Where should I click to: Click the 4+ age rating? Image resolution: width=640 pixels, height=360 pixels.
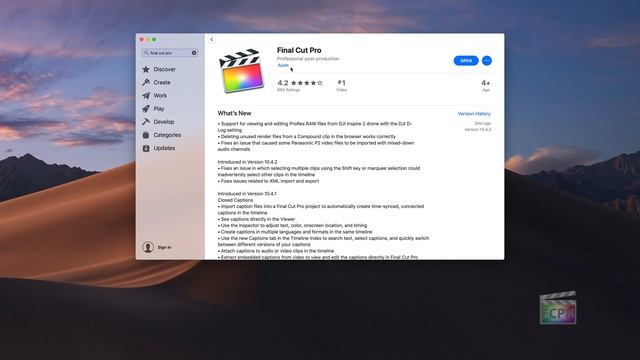(486, 85)
